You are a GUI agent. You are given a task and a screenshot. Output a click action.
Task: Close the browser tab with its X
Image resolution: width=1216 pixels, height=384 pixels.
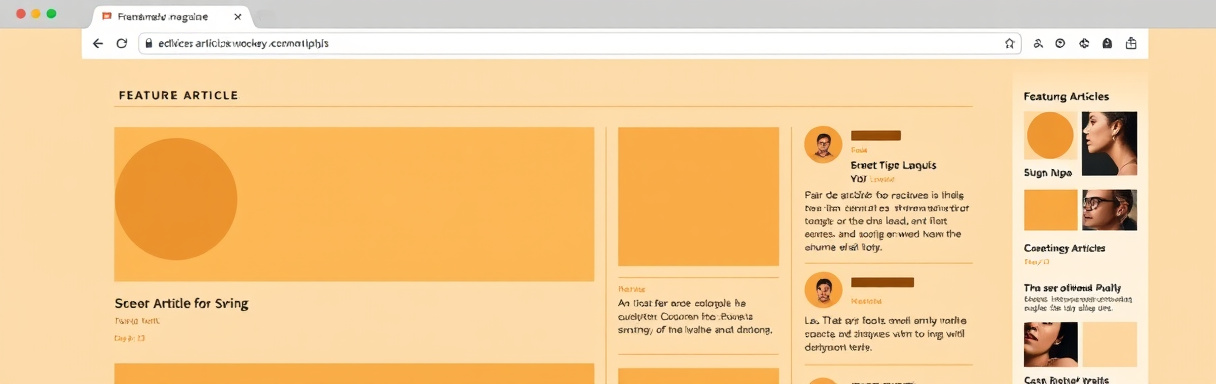(x=237, y=17)
